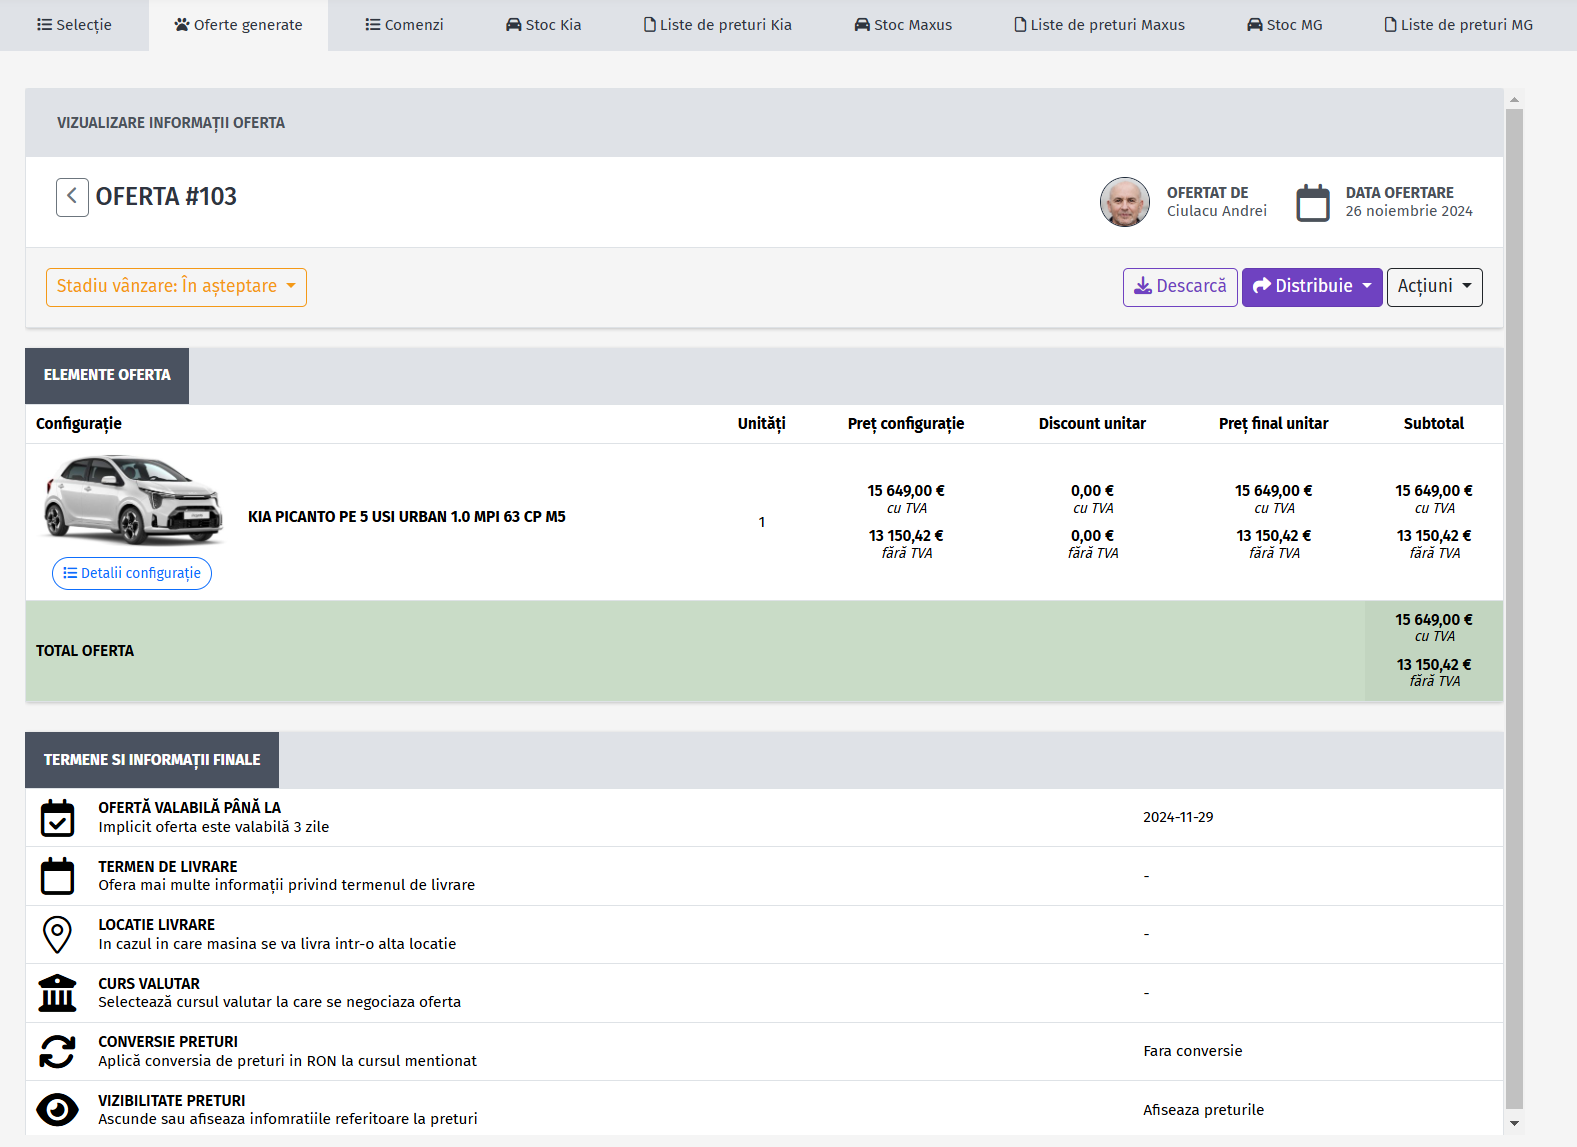Click the OFERTA #103 title
1577x1147 pixels.
(x=166, y=197)
